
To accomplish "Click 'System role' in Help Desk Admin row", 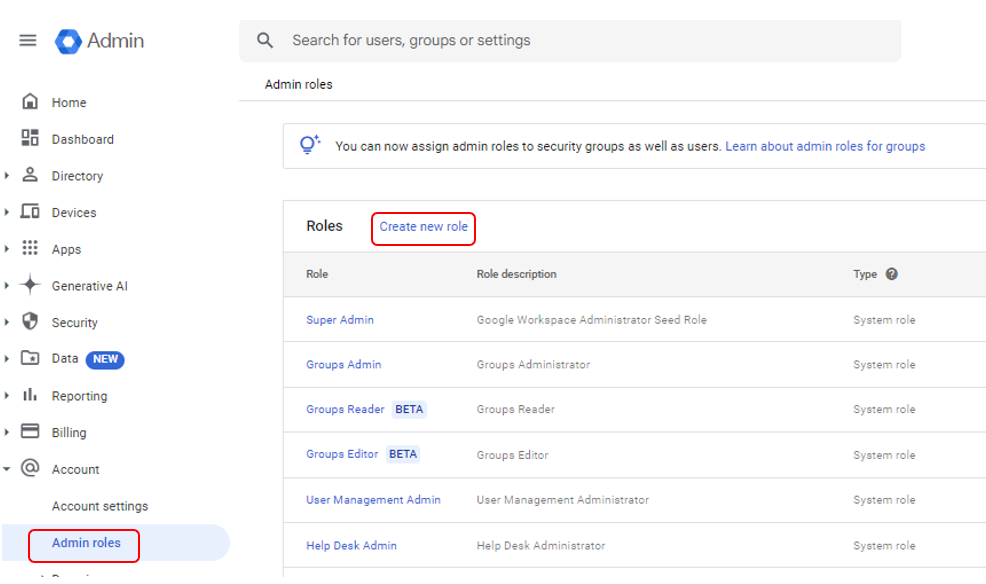I will pyautogui.click(x=884, y=546).
